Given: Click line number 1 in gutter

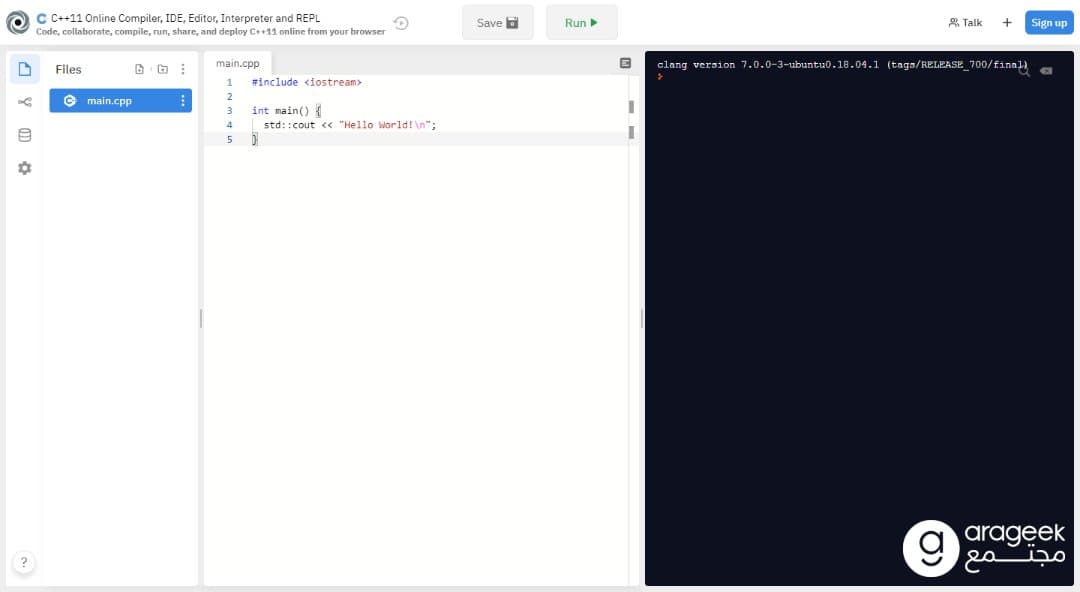Looking at the screenshot, I should click(x=229, y=82).
